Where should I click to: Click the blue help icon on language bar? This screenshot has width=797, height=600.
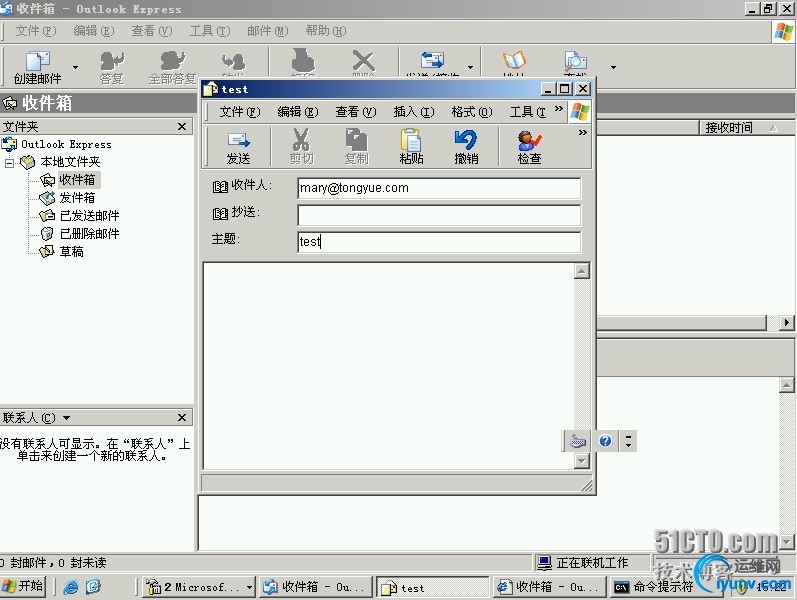pyautogui.click(x=605, y=441)
